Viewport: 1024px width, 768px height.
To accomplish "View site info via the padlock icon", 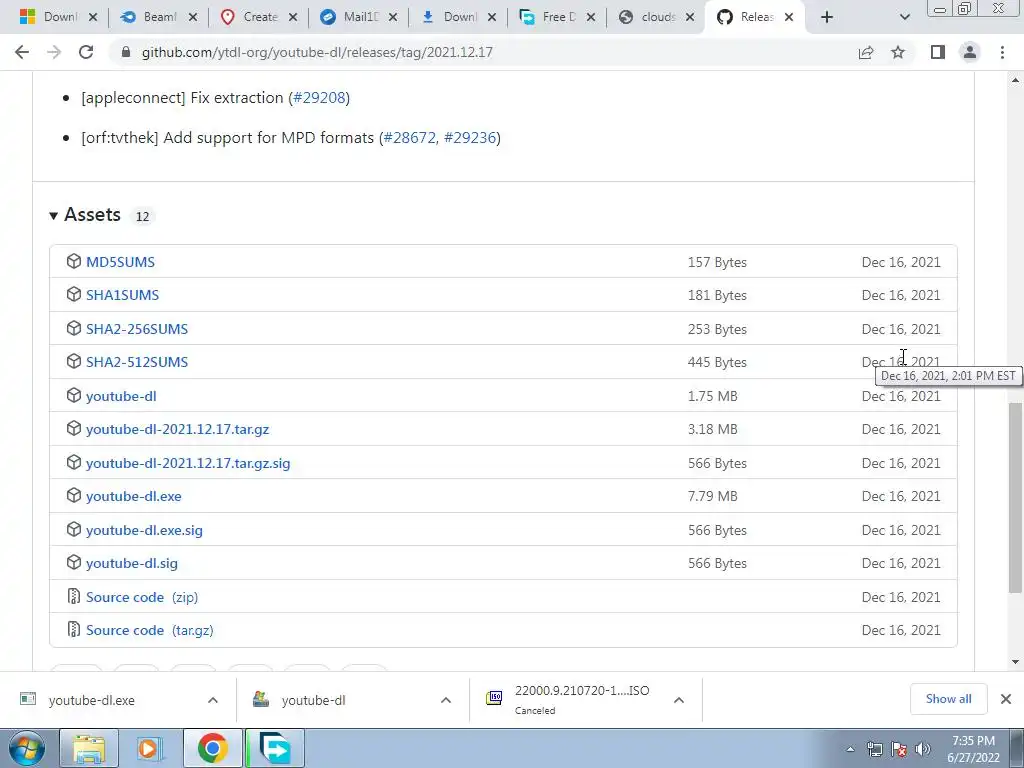I will (x=126, y=52).
